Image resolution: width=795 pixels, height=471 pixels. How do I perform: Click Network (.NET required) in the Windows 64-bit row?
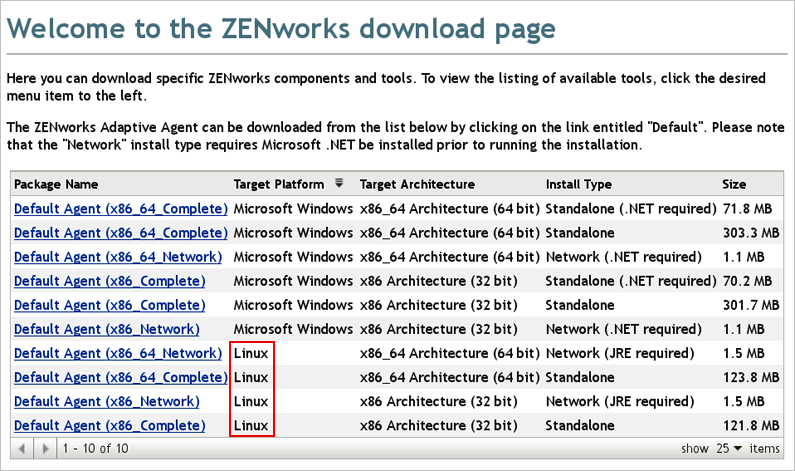click(x=624, y=257)
